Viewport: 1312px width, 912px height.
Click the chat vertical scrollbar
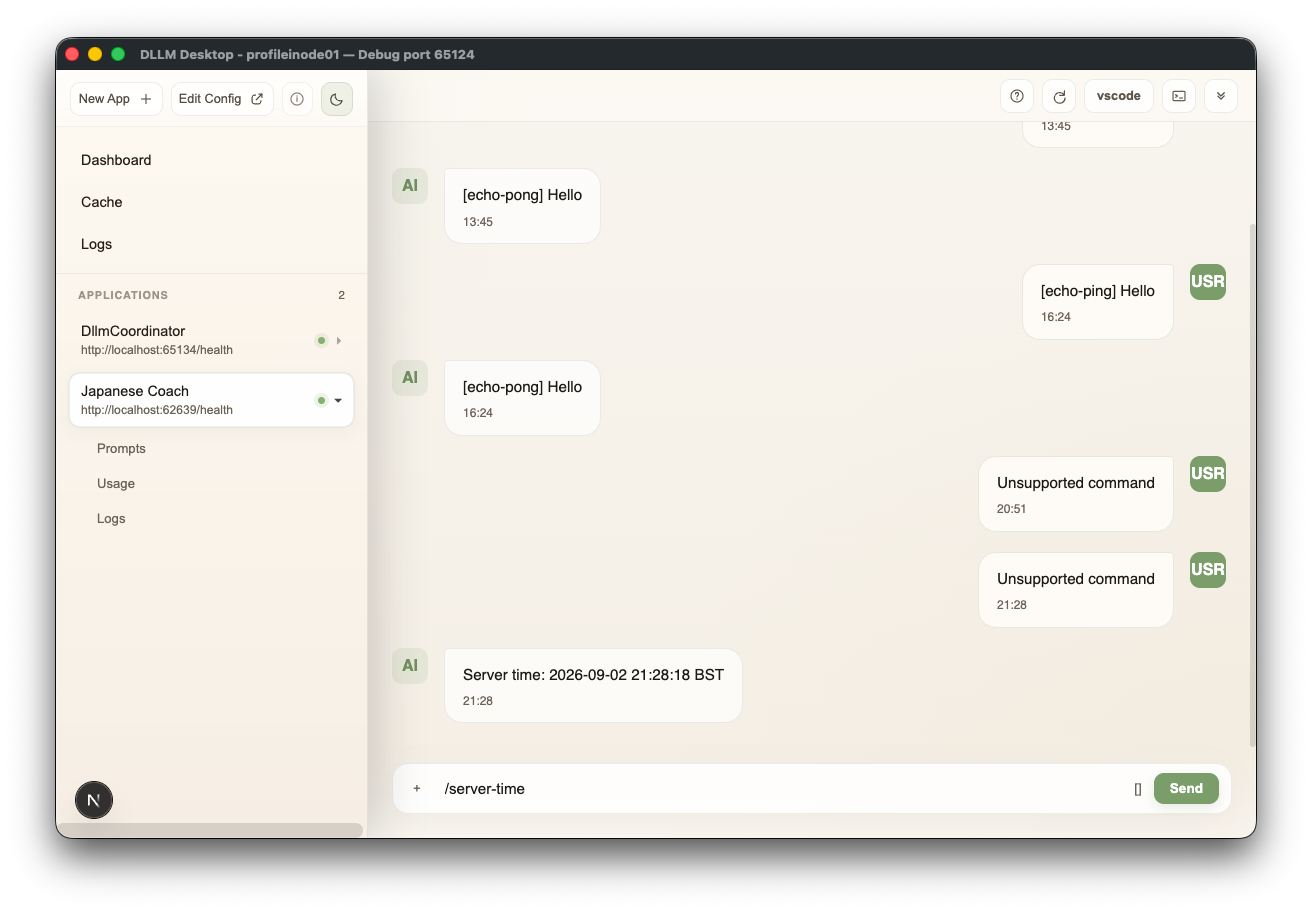(1252, 485)
